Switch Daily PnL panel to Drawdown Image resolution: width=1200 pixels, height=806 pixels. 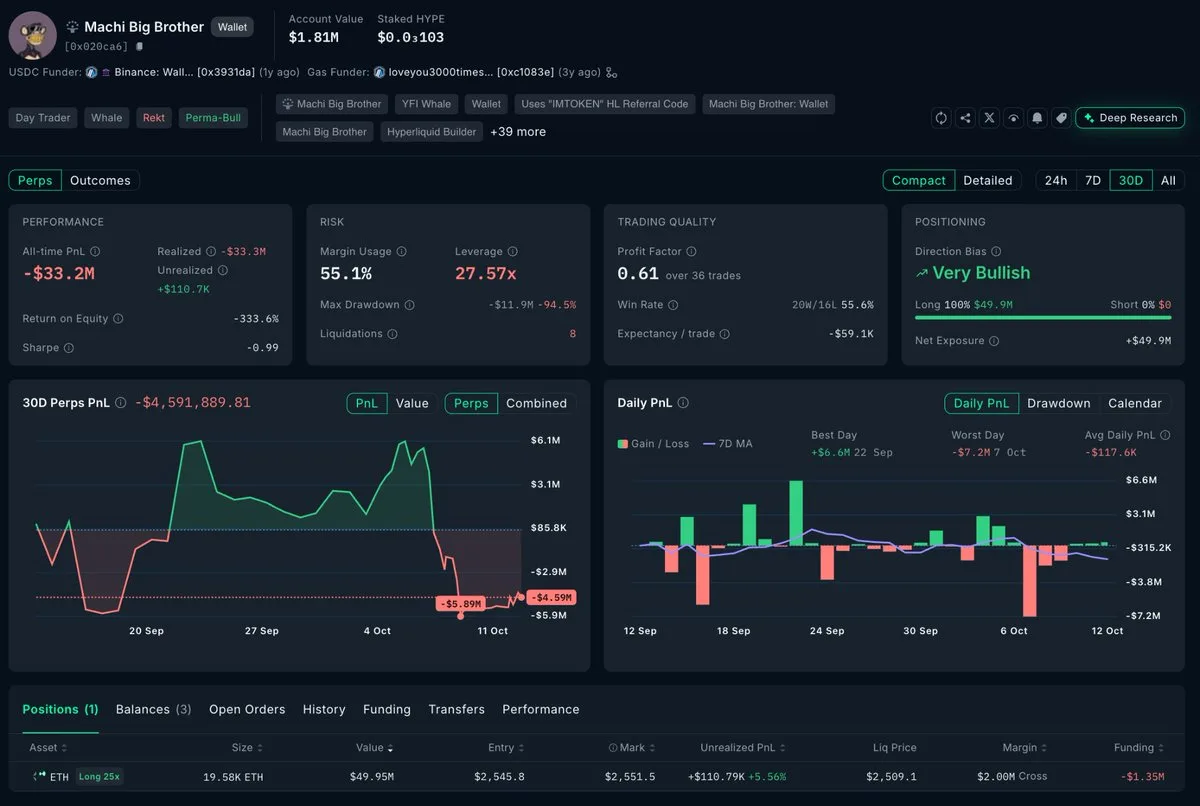click(1059, 404)
